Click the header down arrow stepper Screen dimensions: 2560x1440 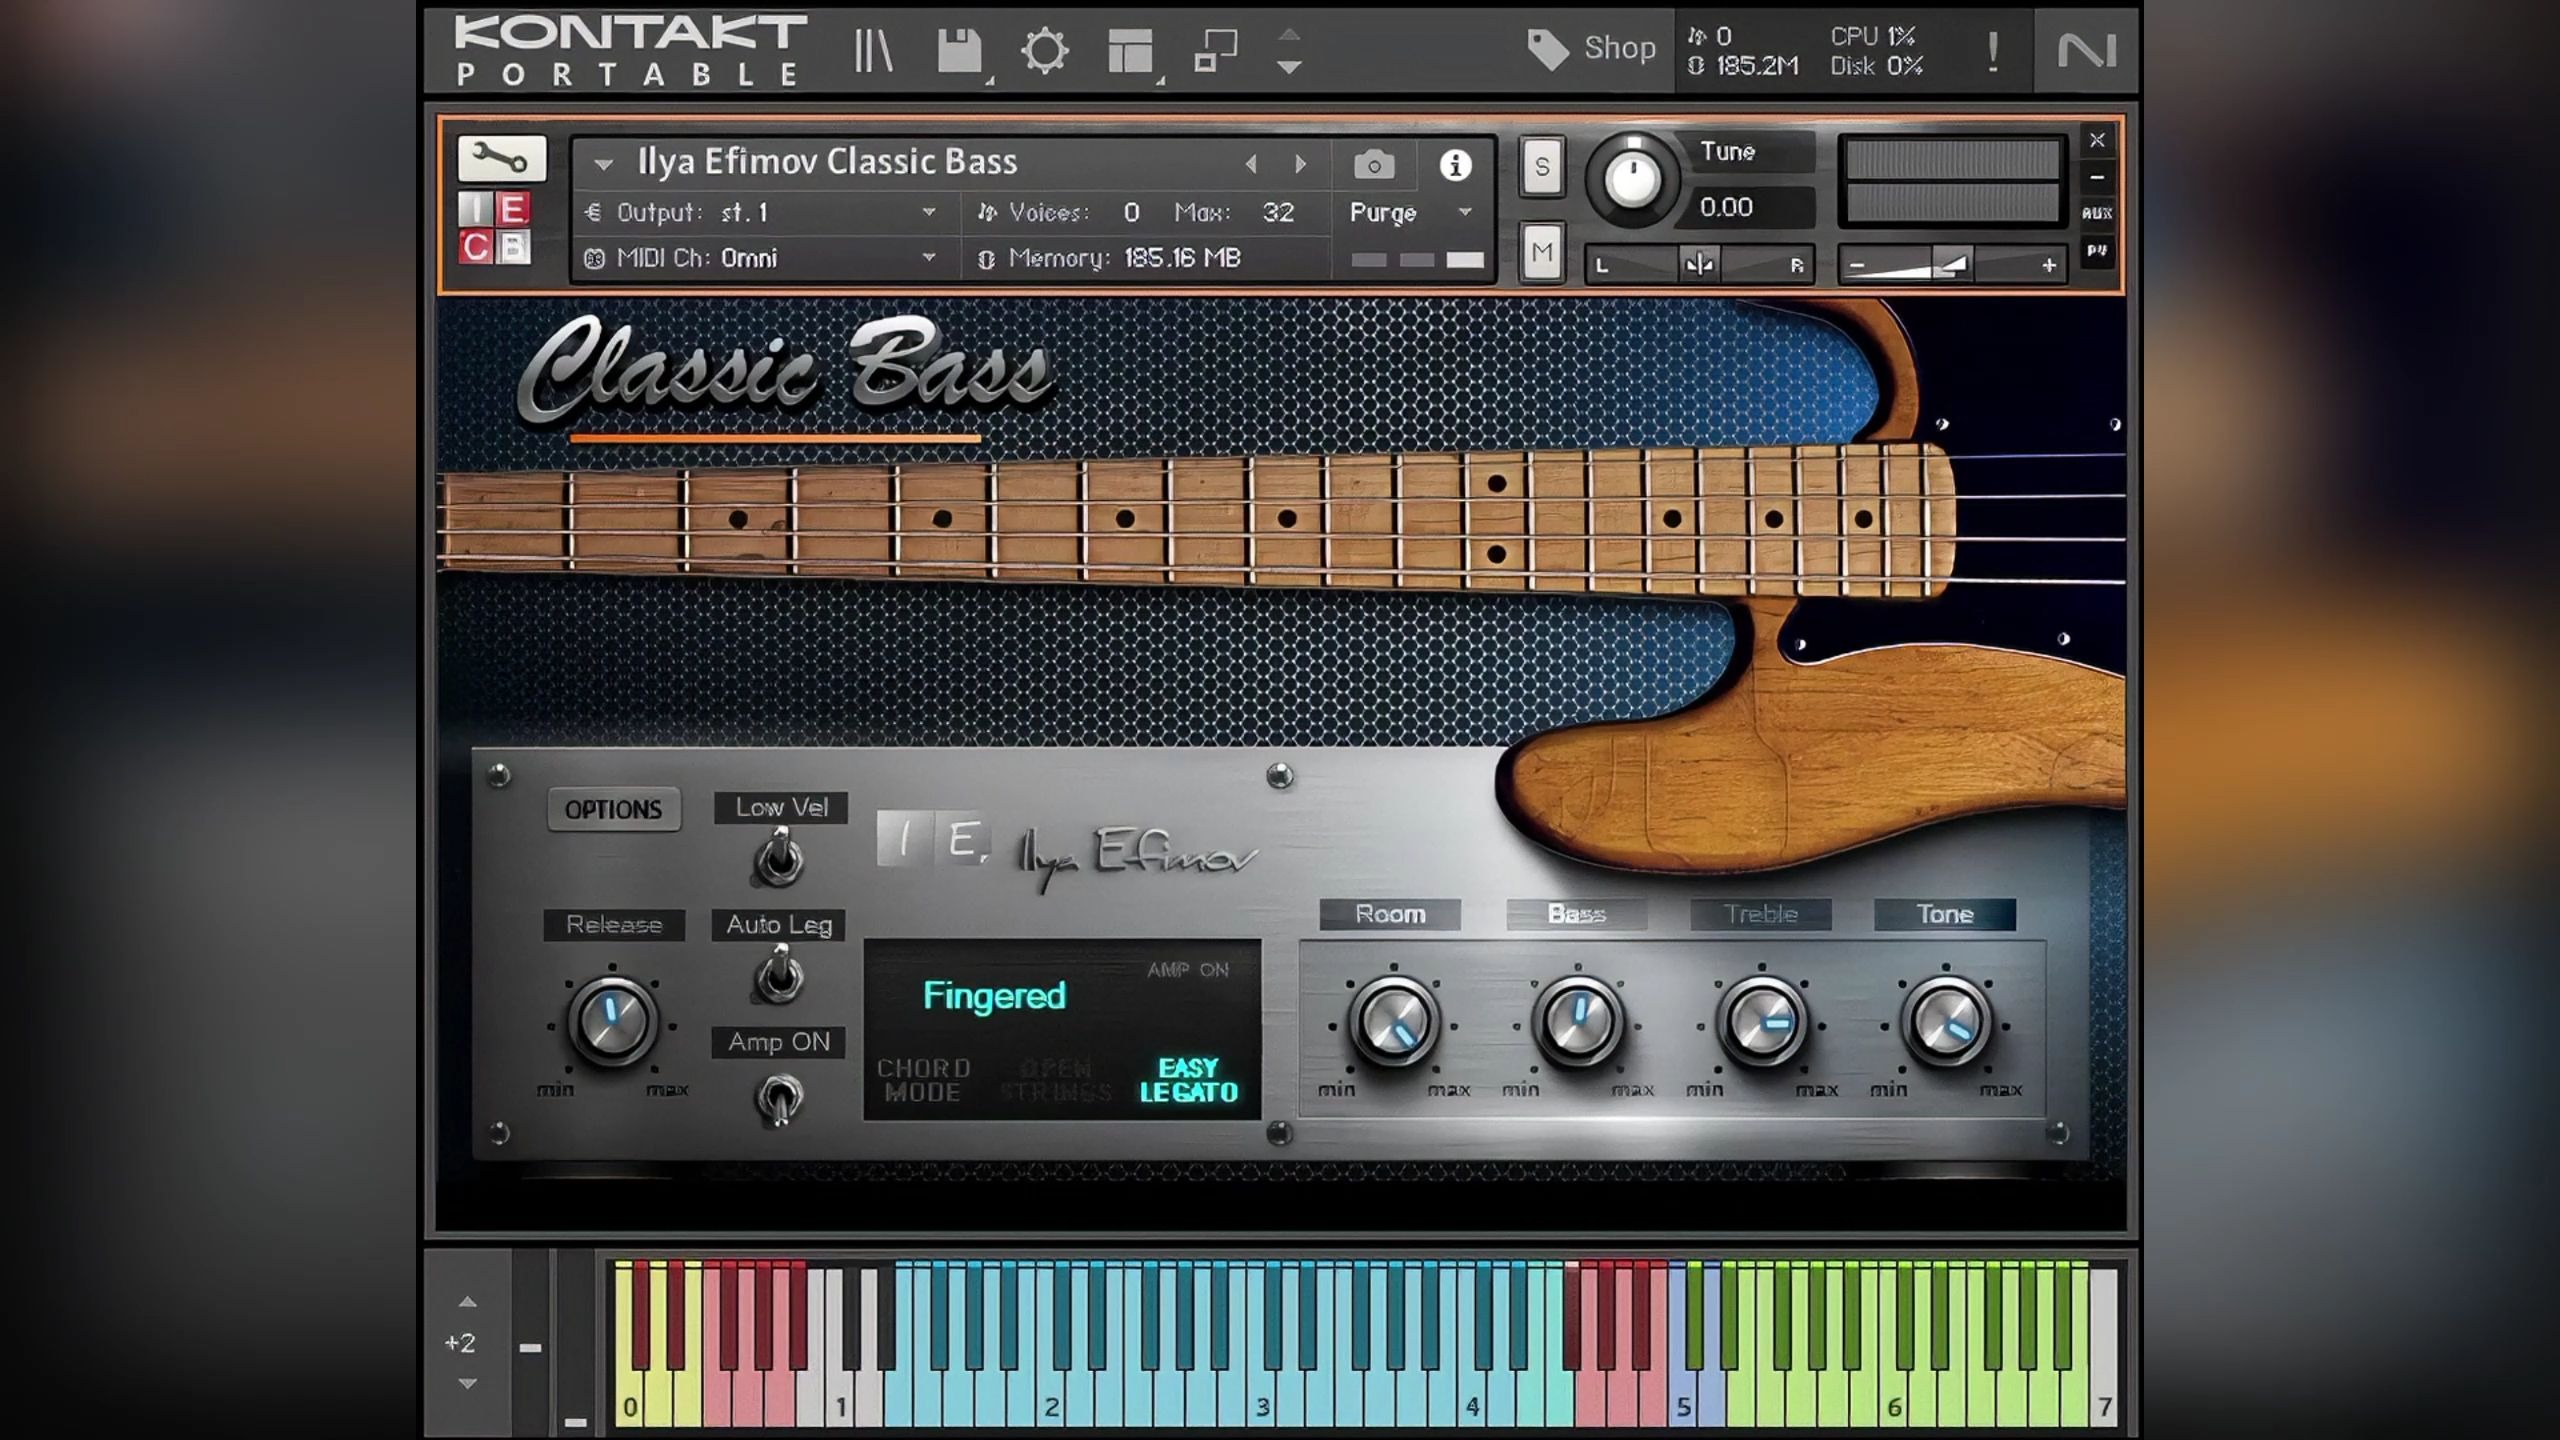1289,68
